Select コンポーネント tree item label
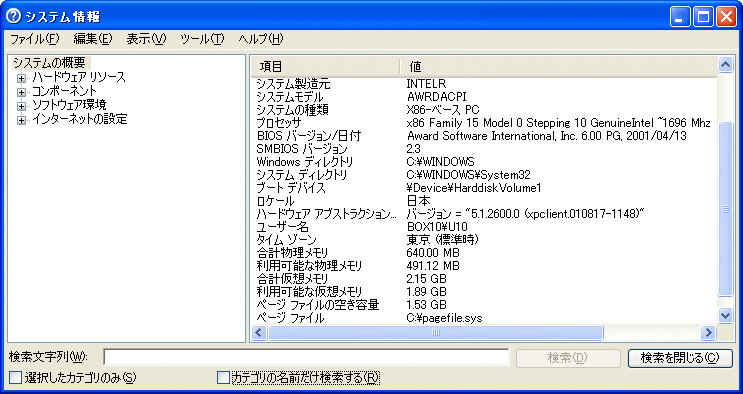The image size is (743, 394). pyautogui.click(x=64, y=91)
